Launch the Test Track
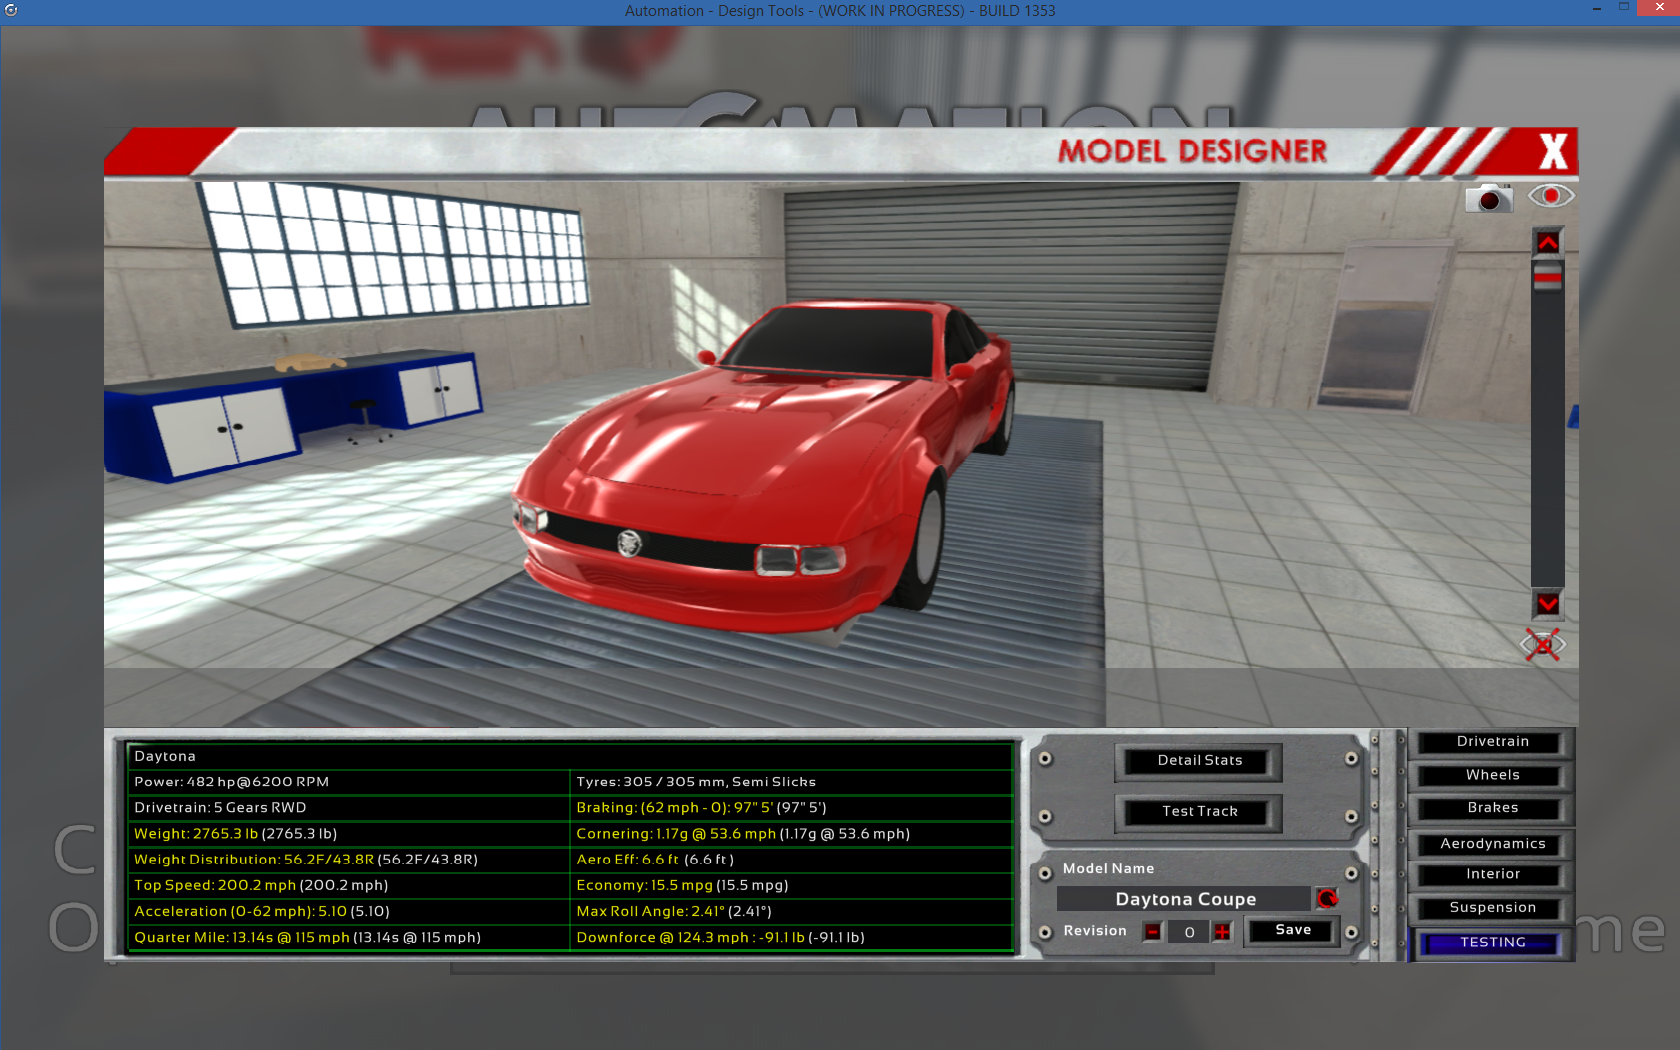1680x1050 pixels. tap(1199, 812)
